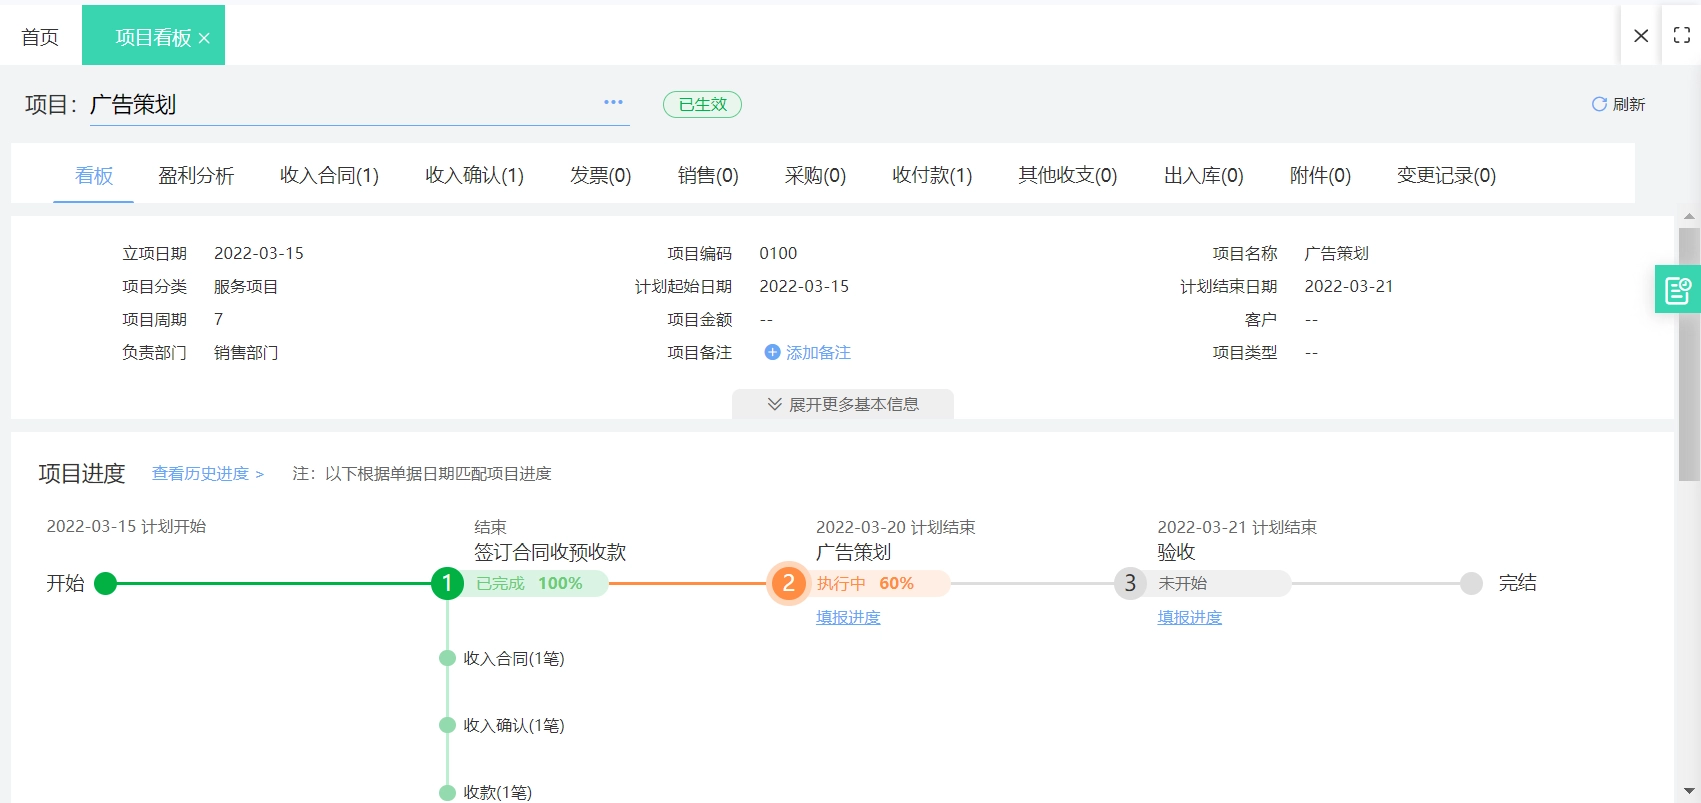Switch to the 盈利分析 tab

196,175
